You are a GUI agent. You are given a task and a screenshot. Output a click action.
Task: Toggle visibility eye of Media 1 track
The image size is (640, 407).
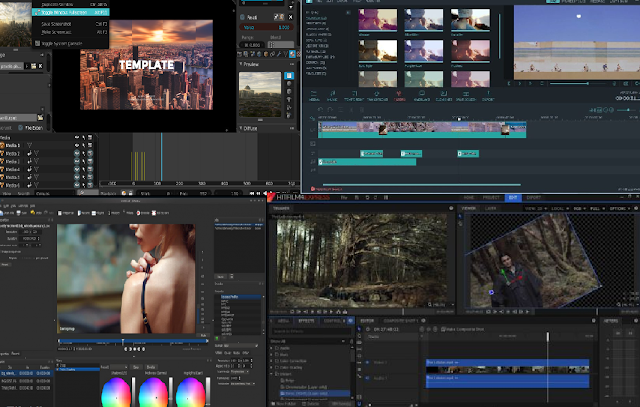click(77, 145)
